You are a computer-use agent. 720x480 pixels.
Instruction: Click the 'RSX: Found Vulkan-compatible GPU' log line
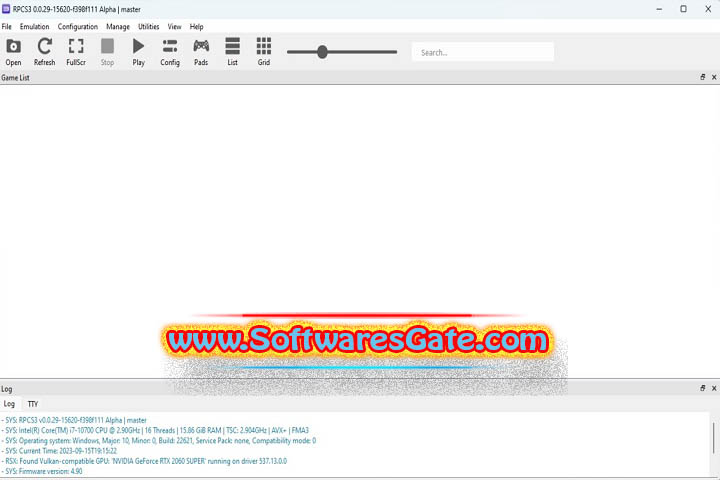[x=144, y=461]
